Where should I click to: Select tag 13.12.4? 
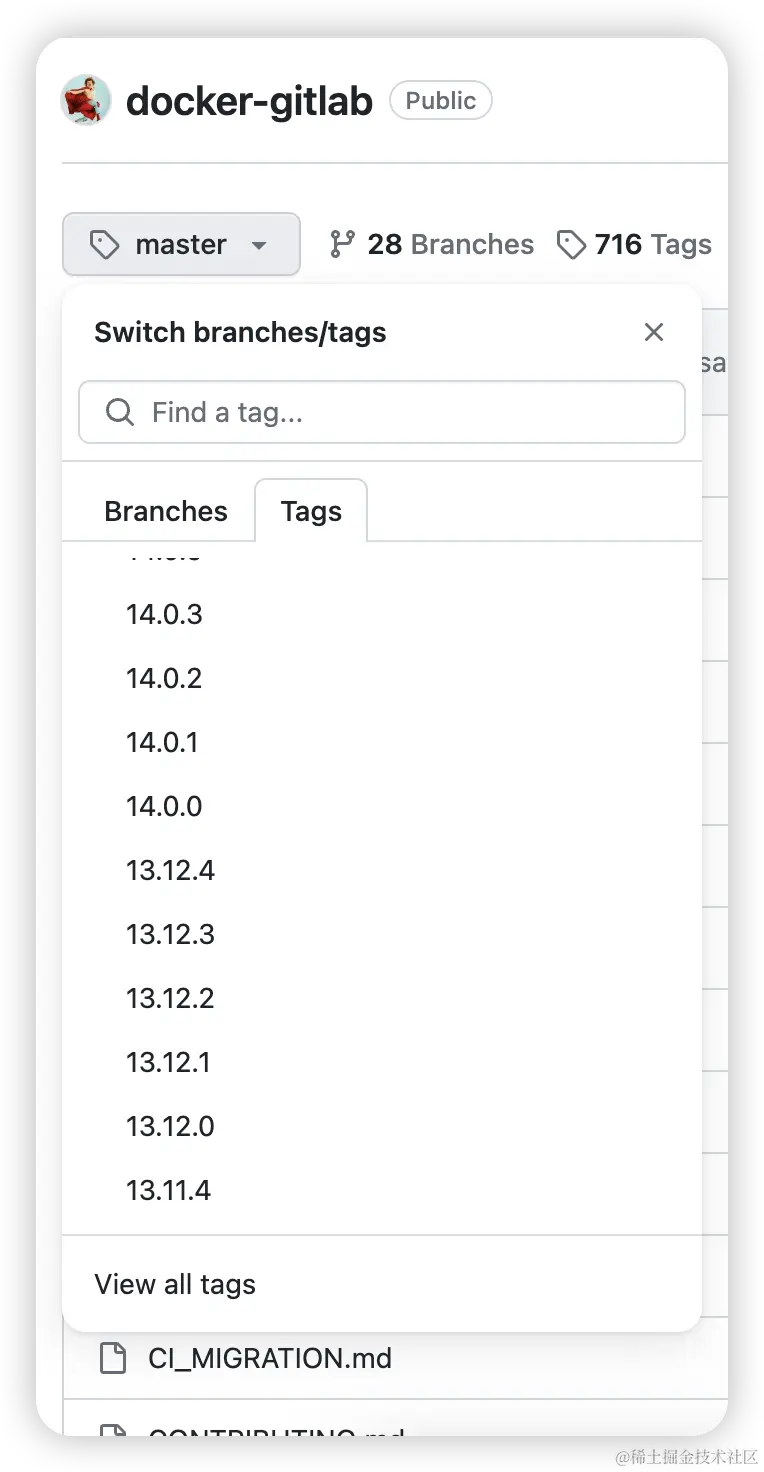pyautogui.click(x=170, y=870)
